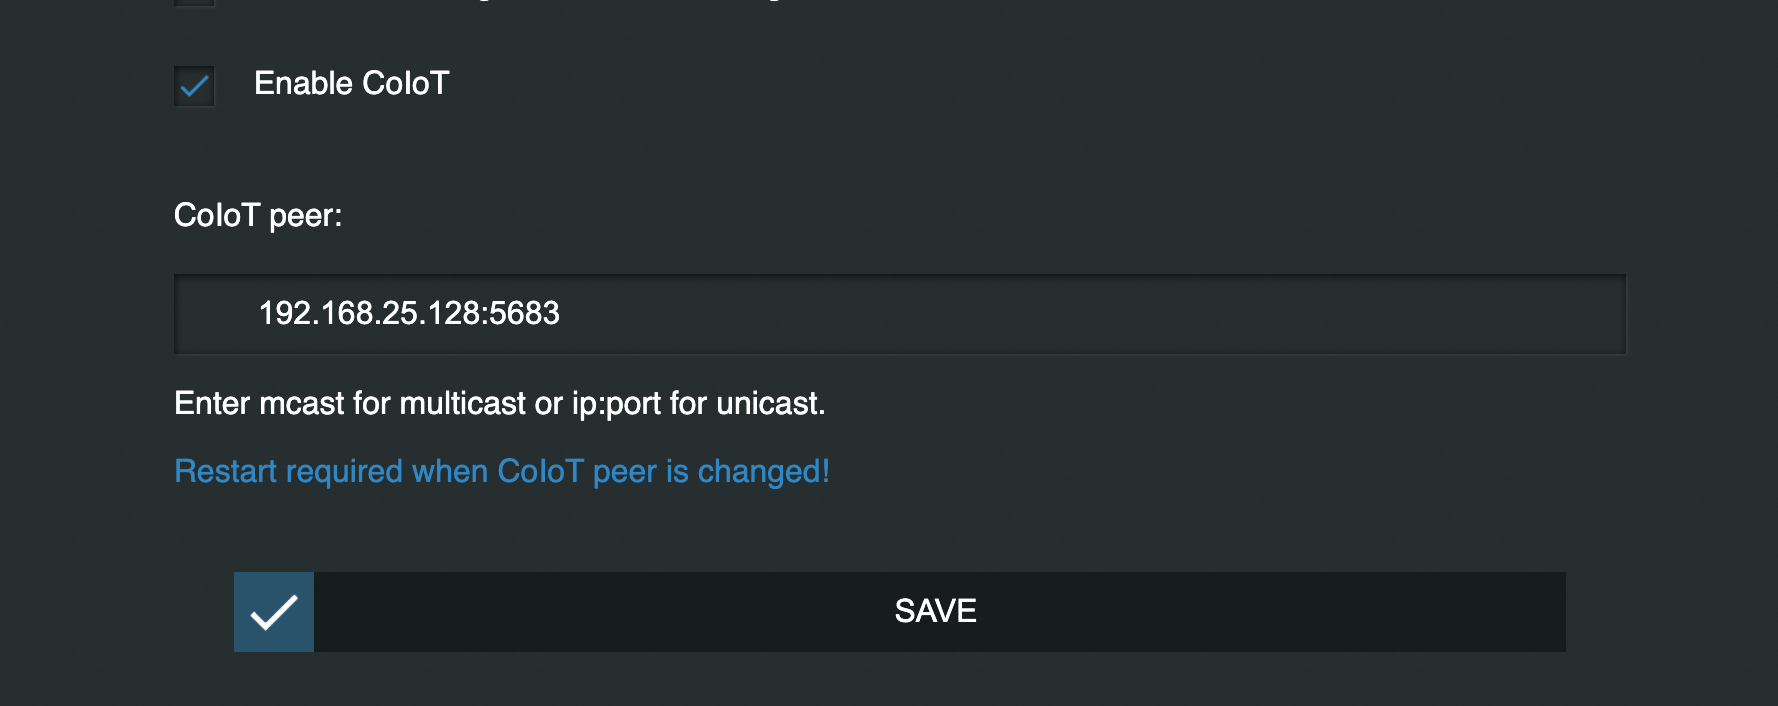This screenshot has width=1778, height=706.
Task: Focus the CoIoT peer input field
Action: (x=900, y=314)
